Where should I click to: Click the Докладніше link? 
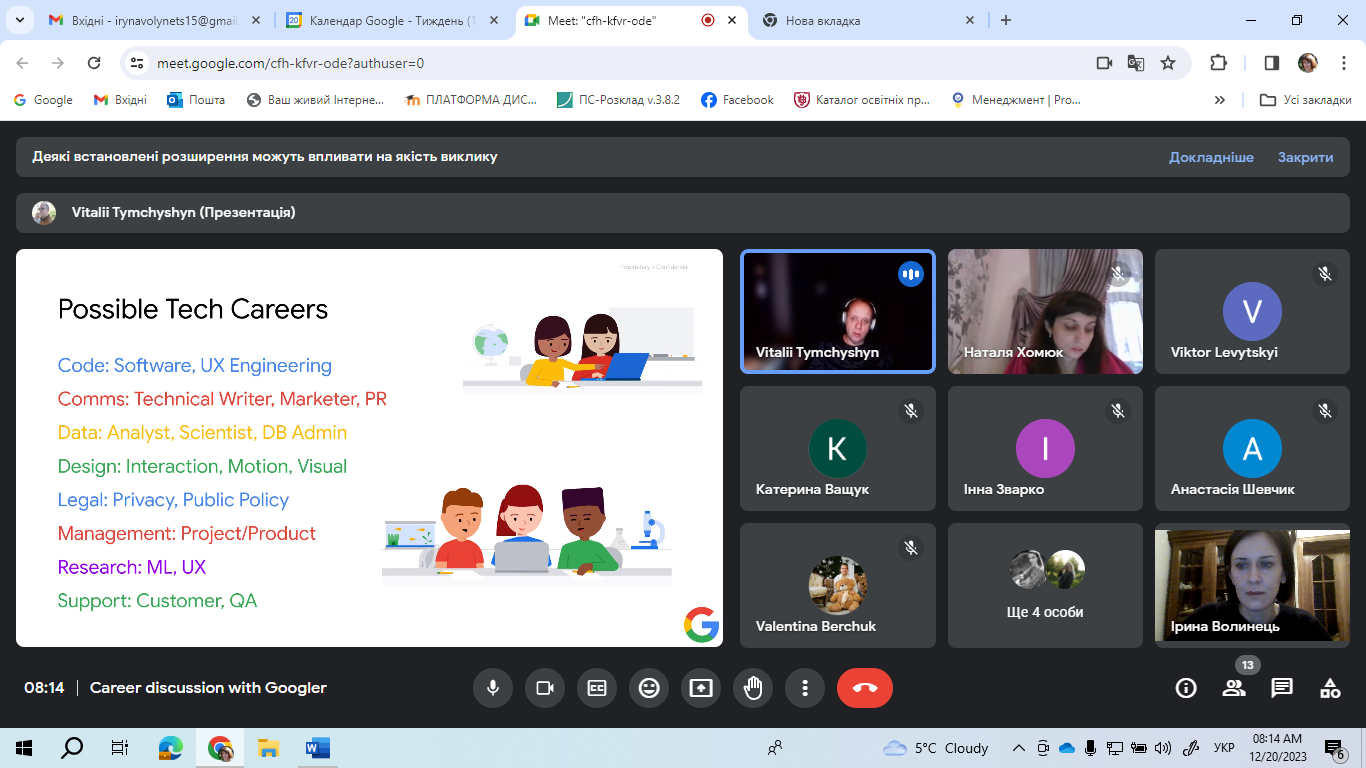[x=1211, y=157]
